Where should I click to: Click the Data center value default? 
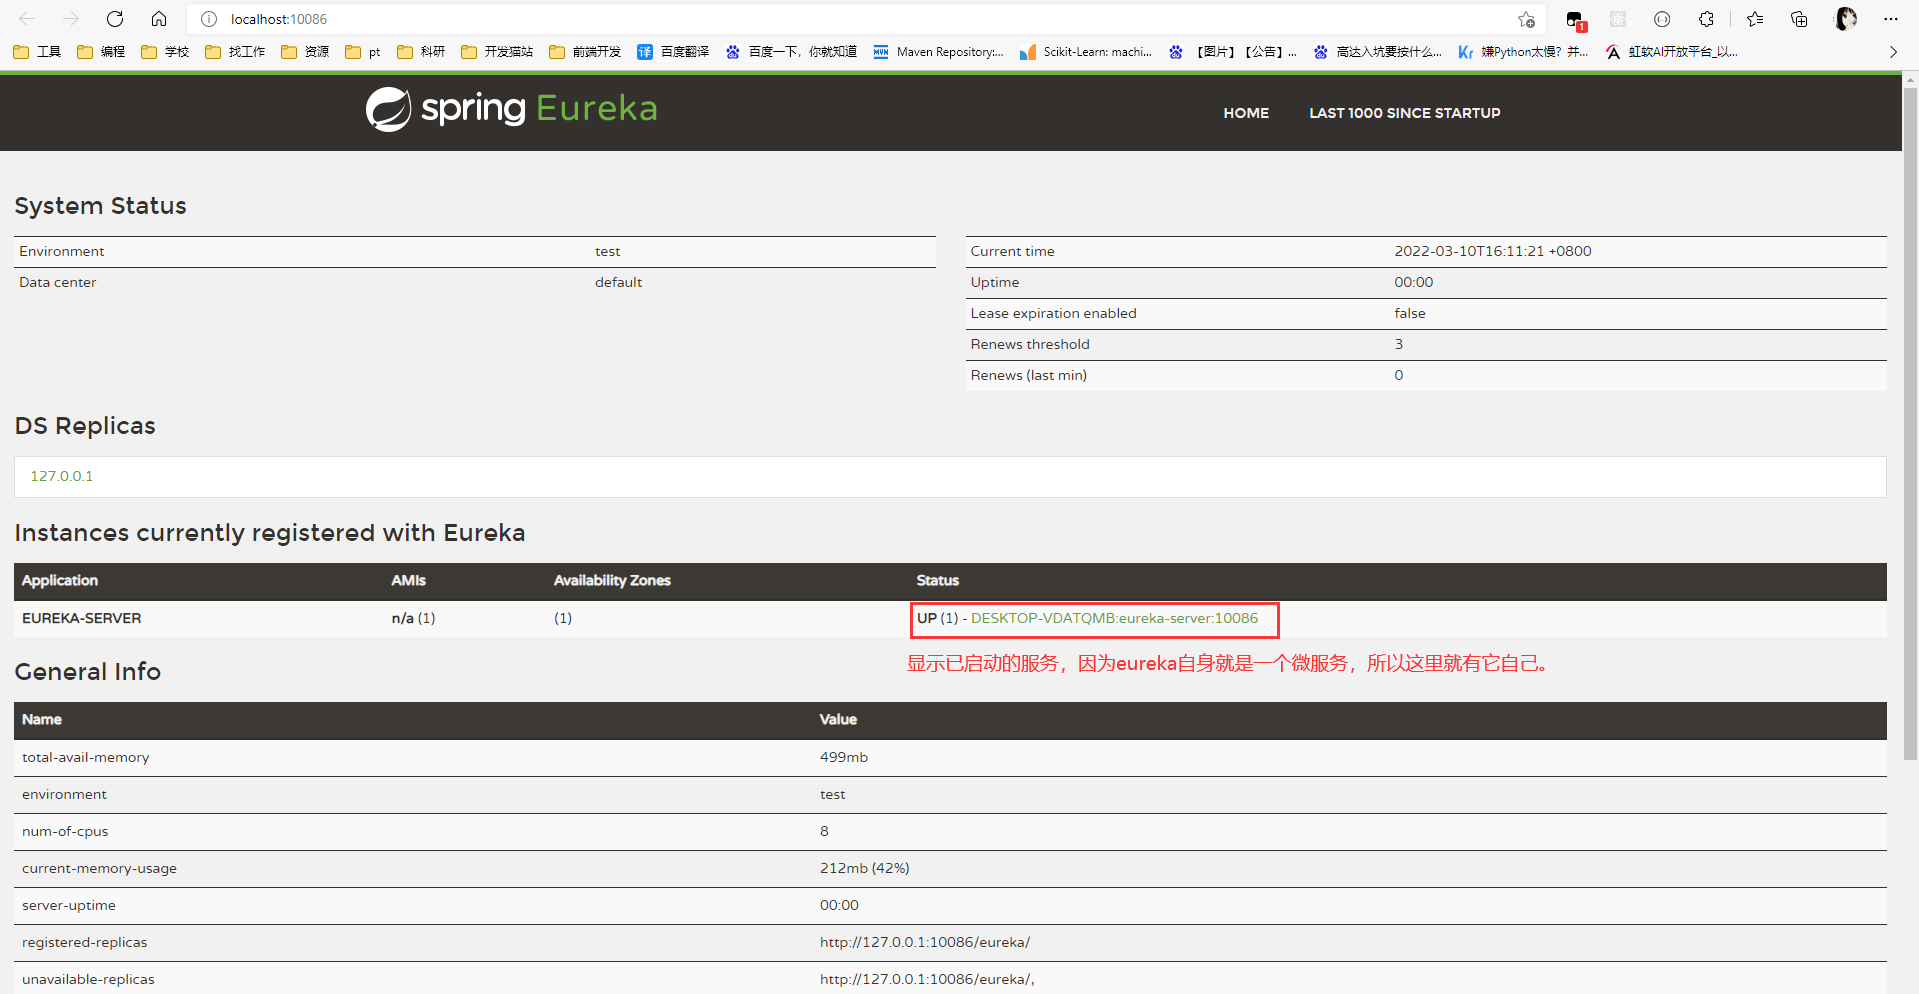pos(619,282)
